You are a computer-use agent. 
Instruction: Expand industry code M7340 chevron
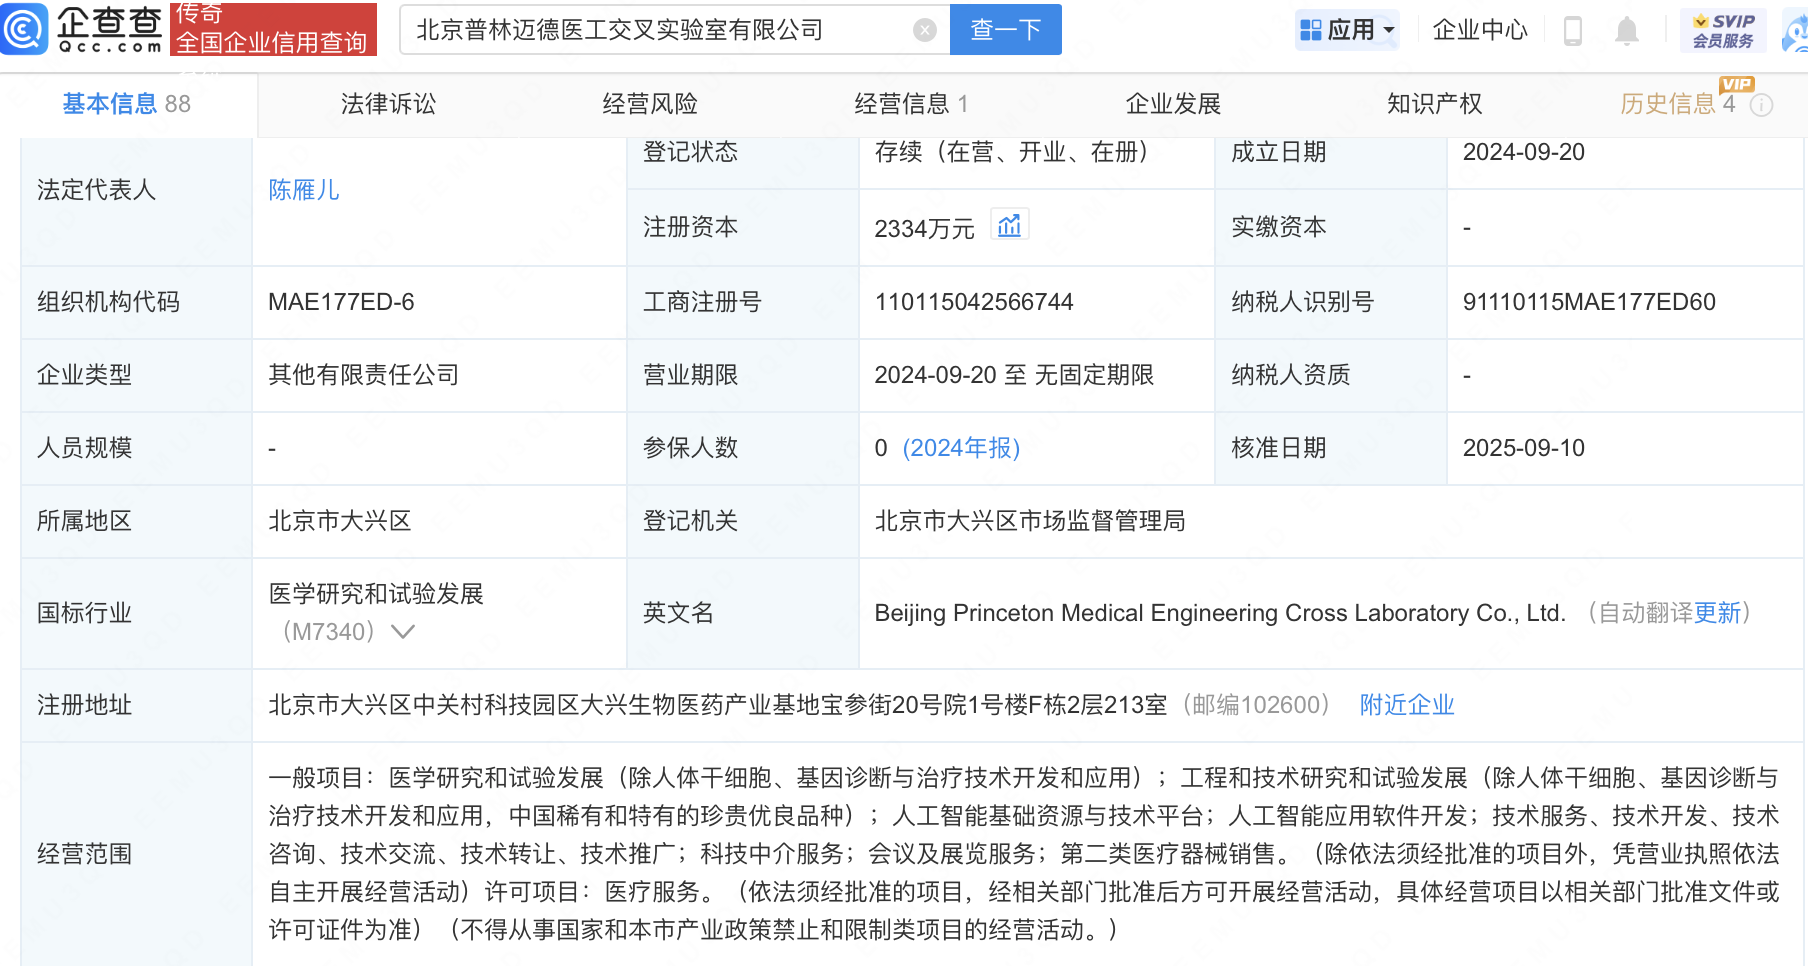pyautogui.click(x=403, y=632)
